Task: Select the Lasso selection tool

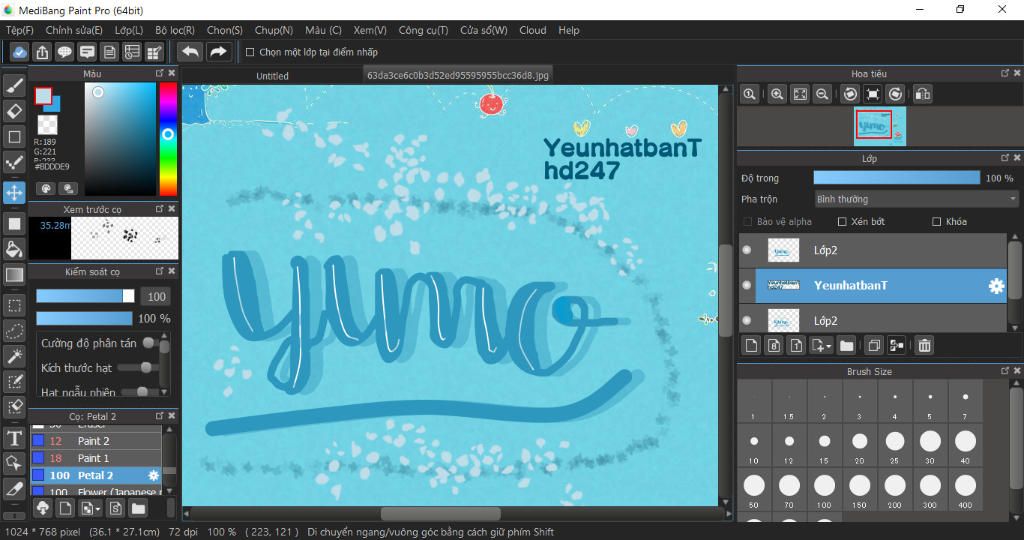Action: [14, 331]
